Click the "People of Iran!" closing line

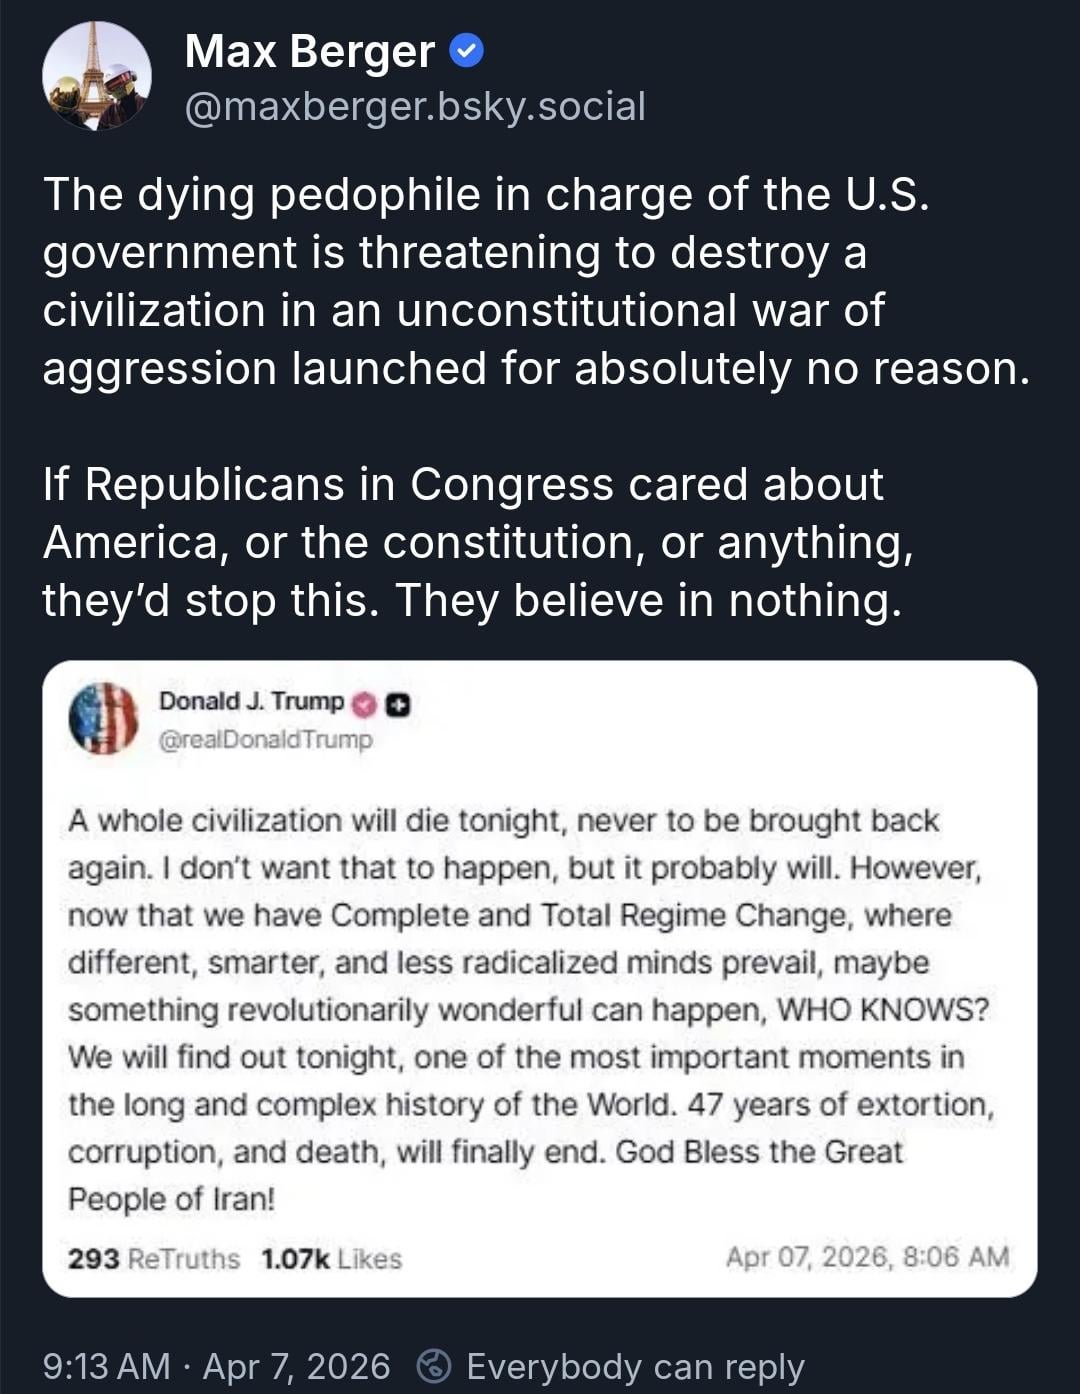point(171,1198)
